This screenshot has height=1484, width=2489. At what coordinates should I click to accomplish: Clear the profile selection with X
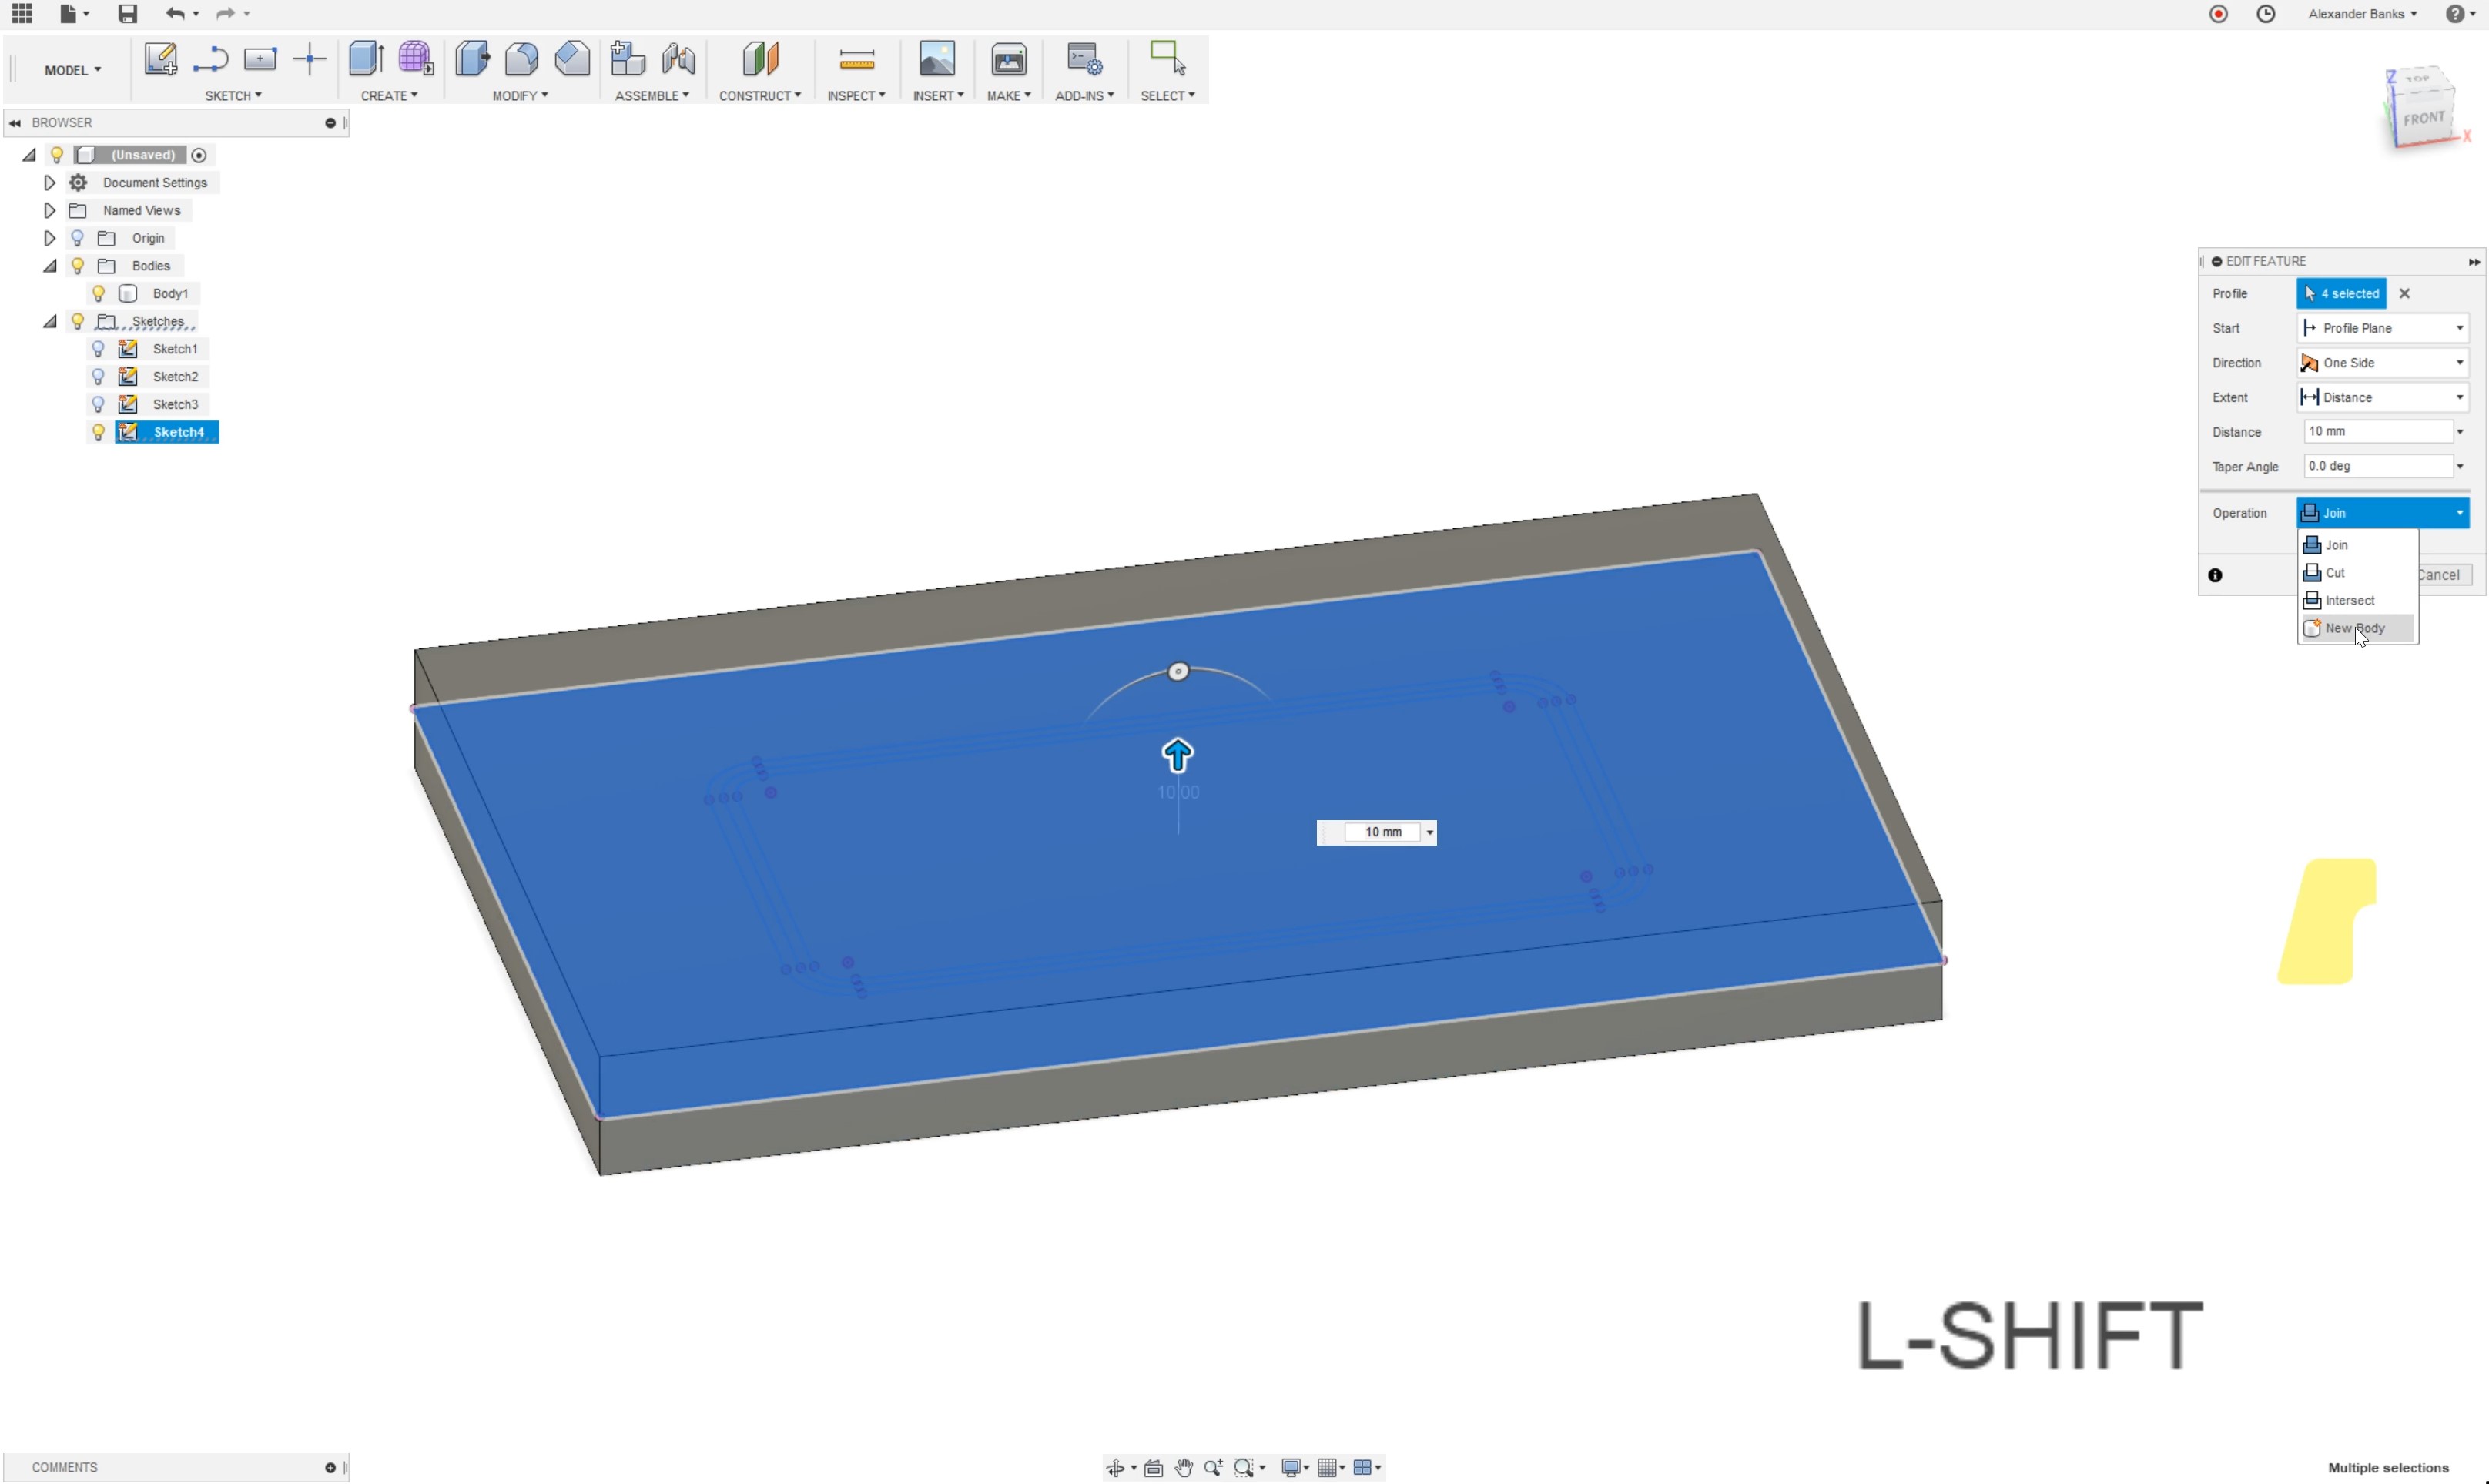(2405, 293)
